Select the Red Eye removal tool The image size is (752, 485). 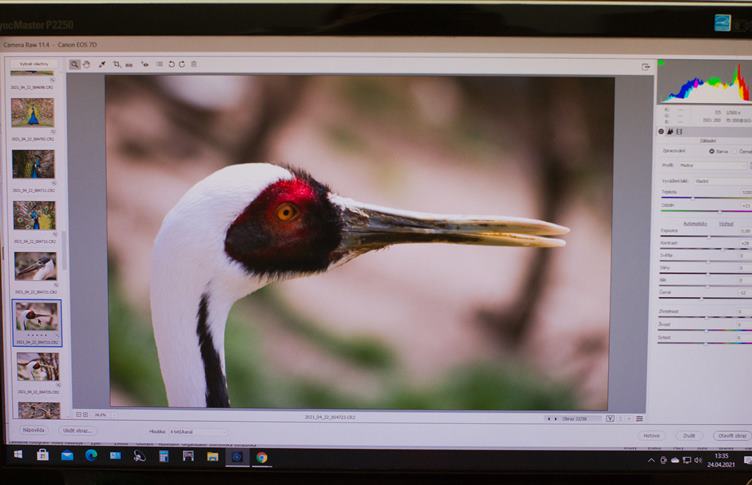point(145,64)
